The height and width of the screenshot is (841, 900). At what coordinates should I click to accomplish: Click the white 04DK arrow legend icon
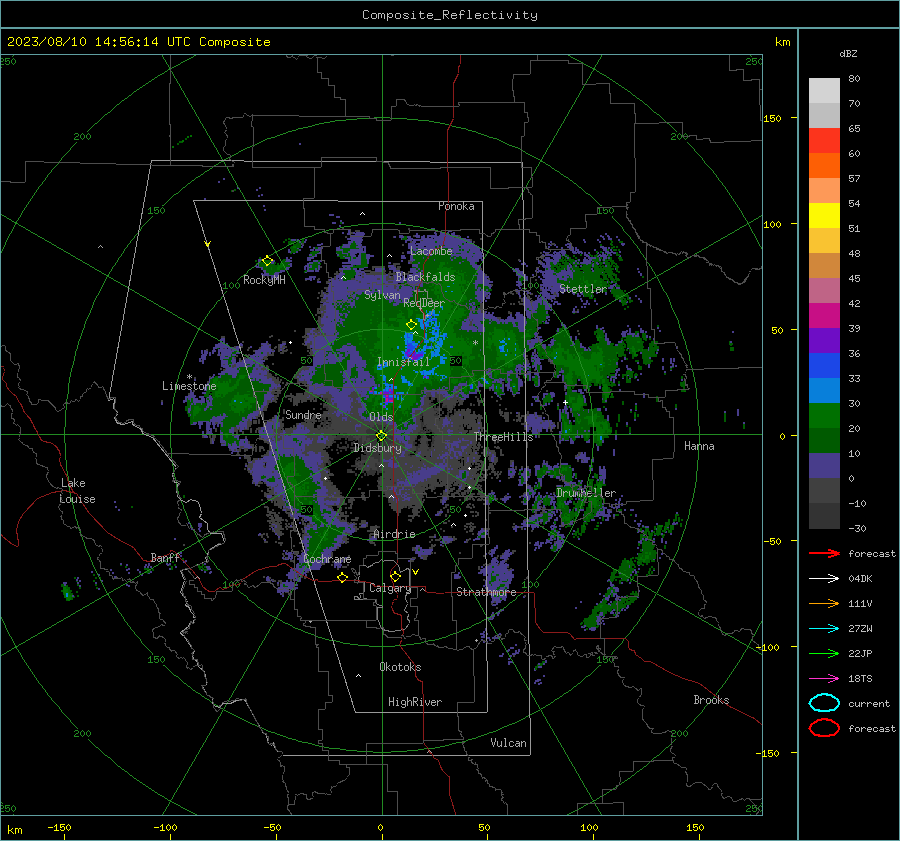click(824, 578)
